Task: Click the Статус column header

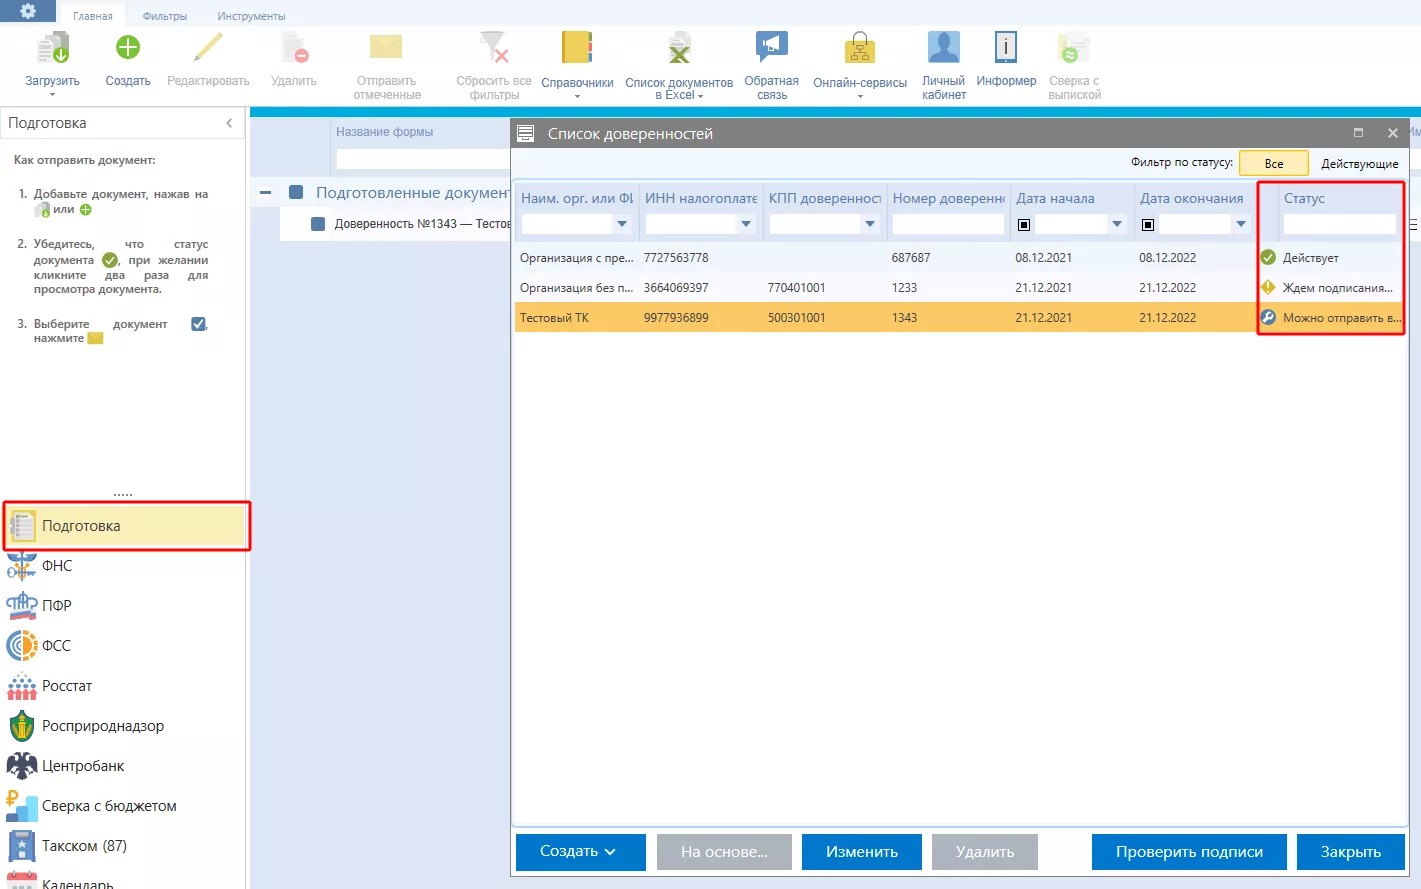Action: pyautogui.click(x=1304, y=198)
